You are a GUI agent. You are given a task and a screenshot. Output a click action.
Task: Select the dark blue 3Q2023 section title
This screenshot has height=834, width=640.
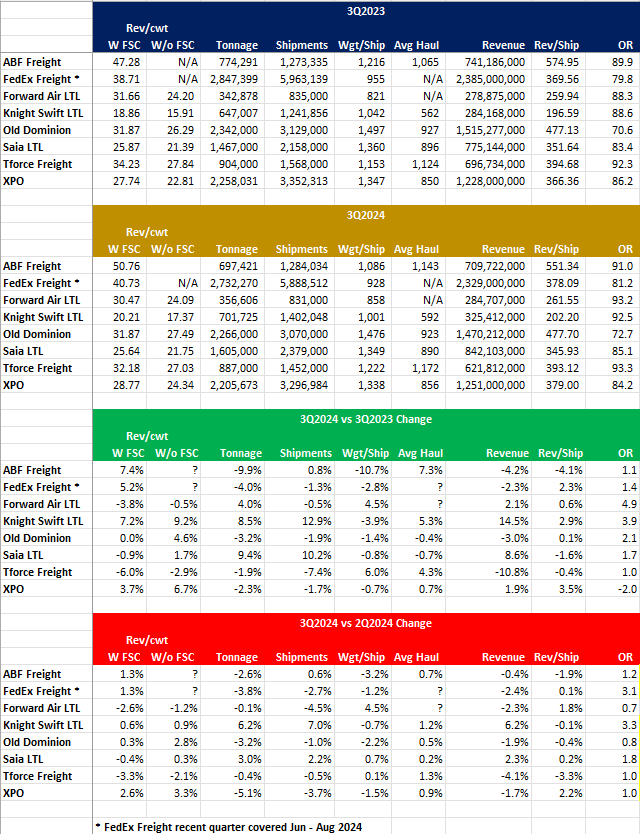point(365,11)
